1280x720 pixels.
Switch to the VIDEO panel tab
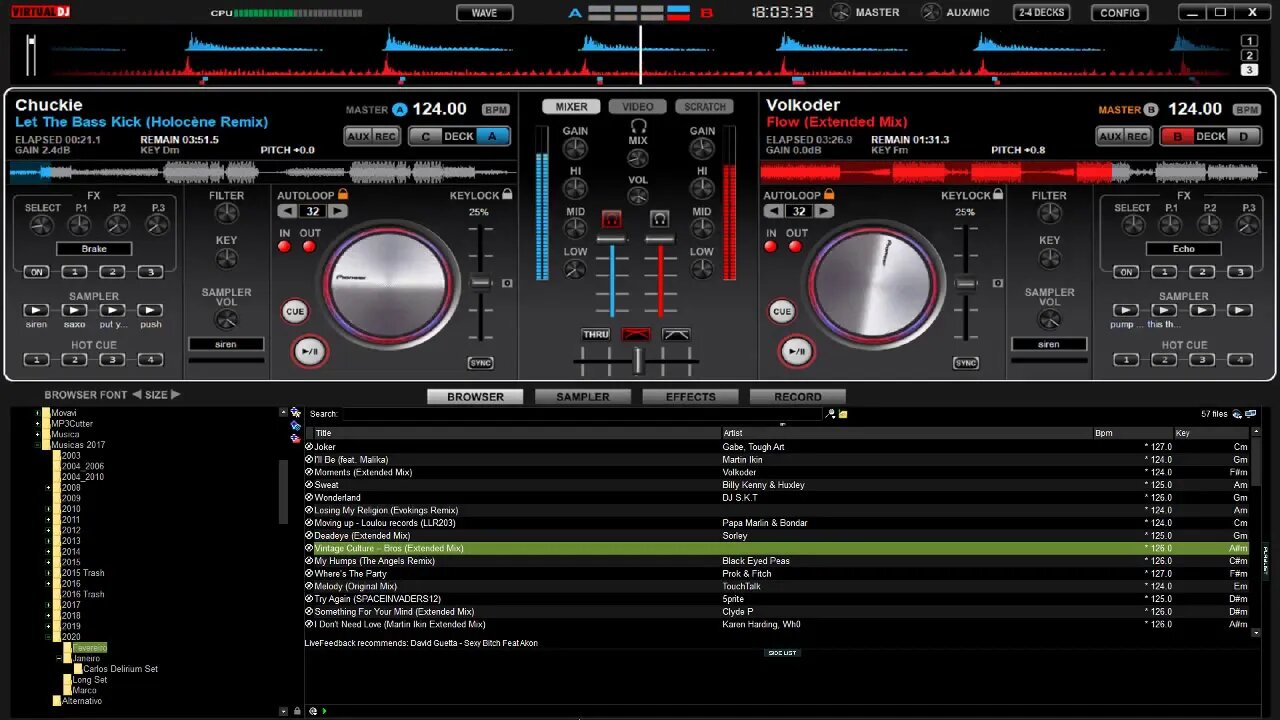(x=638, y=107)
